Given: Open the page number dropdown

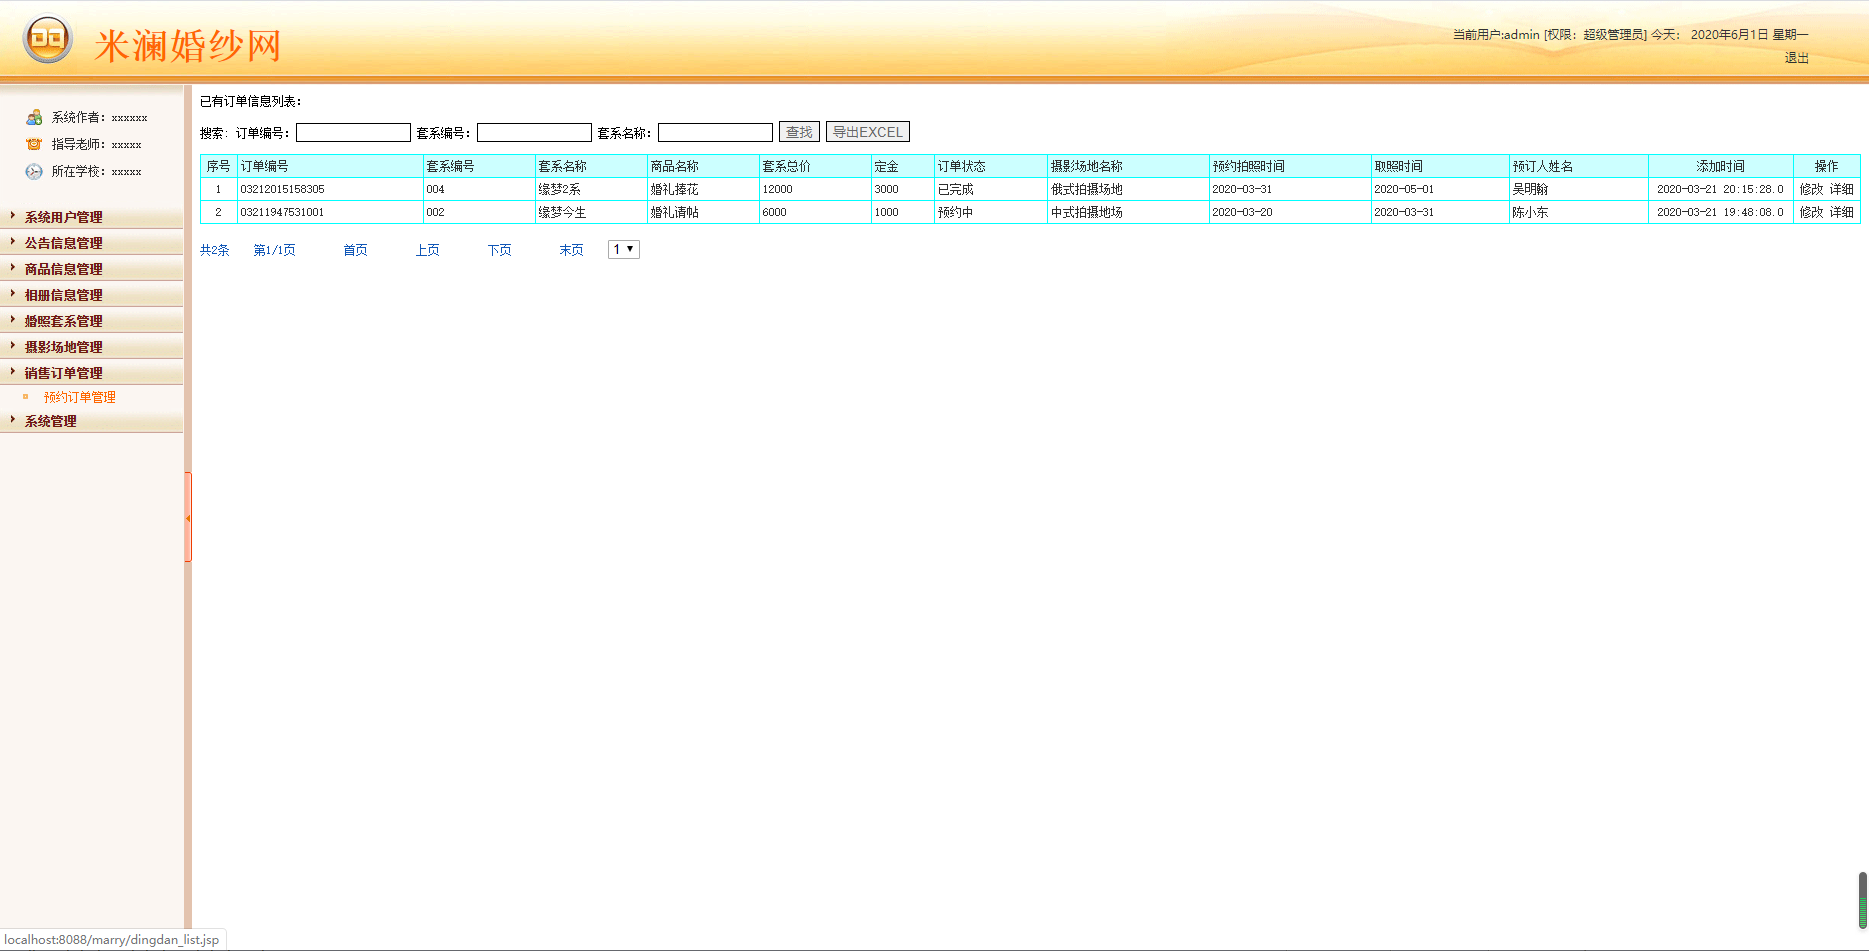Looking at the screenshot, I should [x=624, y=249].
